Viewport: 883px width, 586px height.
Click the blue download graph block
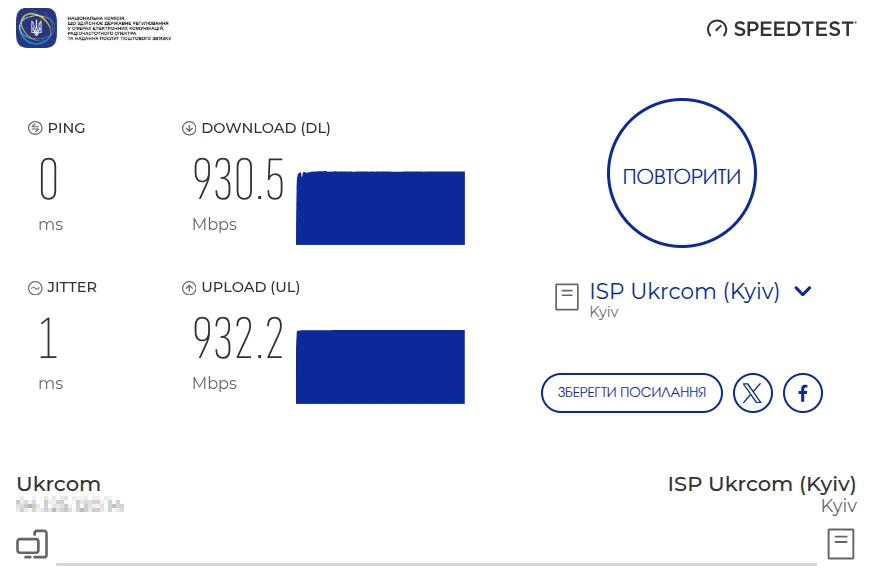coord(380,208)
